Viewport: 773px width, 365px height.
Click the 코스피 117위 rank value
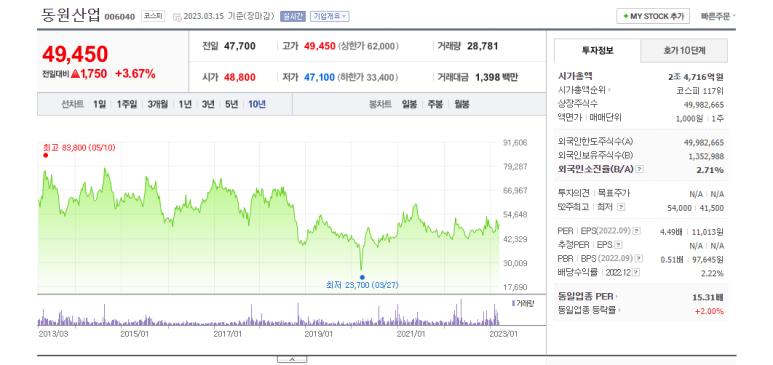click(x=700, y=91)
